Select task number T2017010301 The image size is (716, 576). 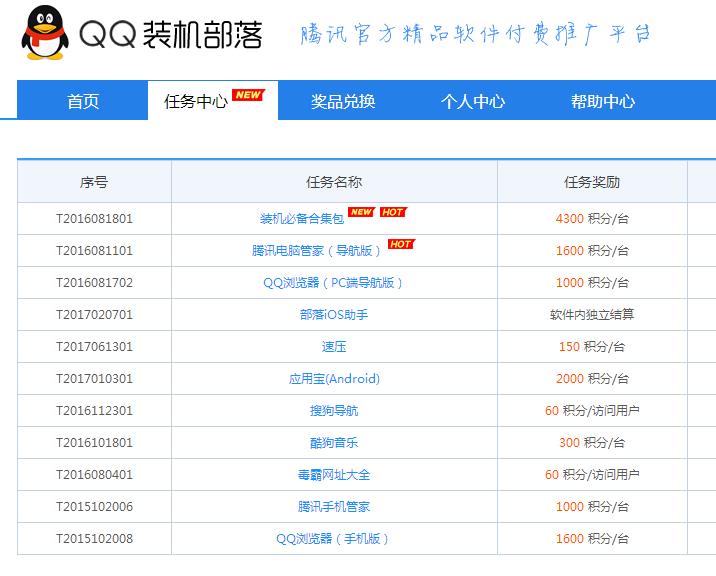(x=94, y=379)
